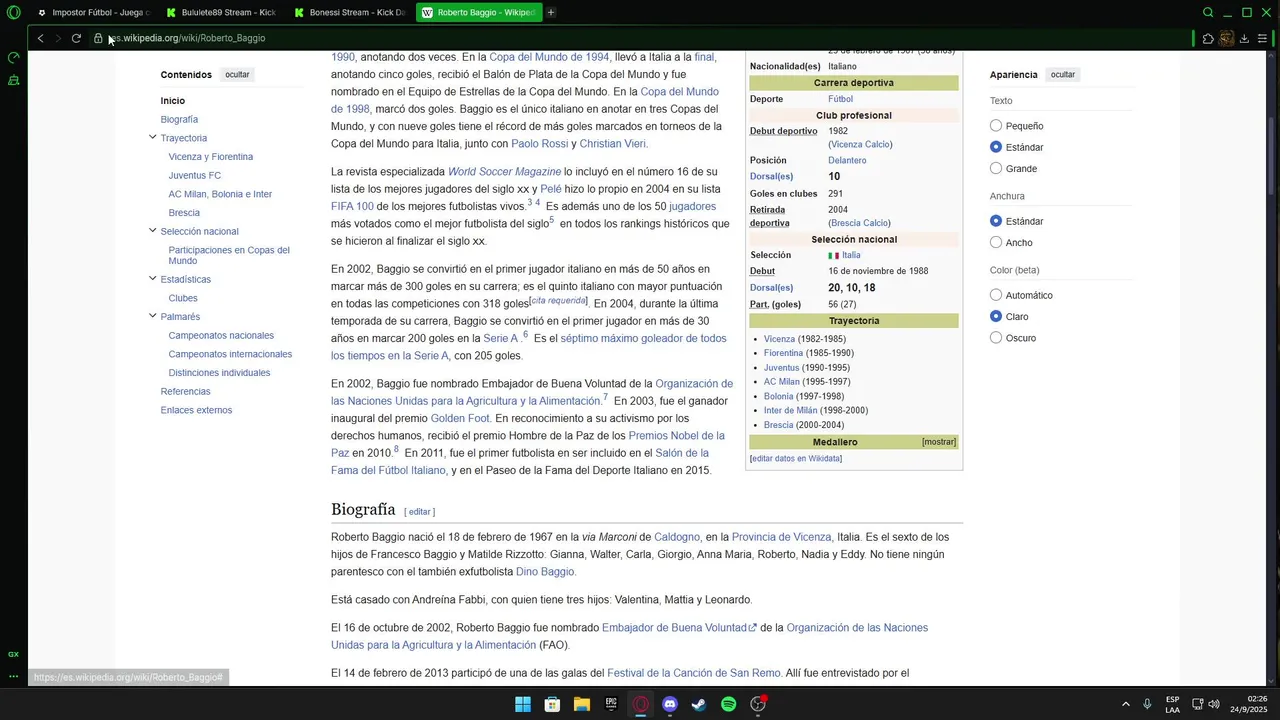Click the microphone icon in system tray

pyautogui.click(x=1147, y=704)
